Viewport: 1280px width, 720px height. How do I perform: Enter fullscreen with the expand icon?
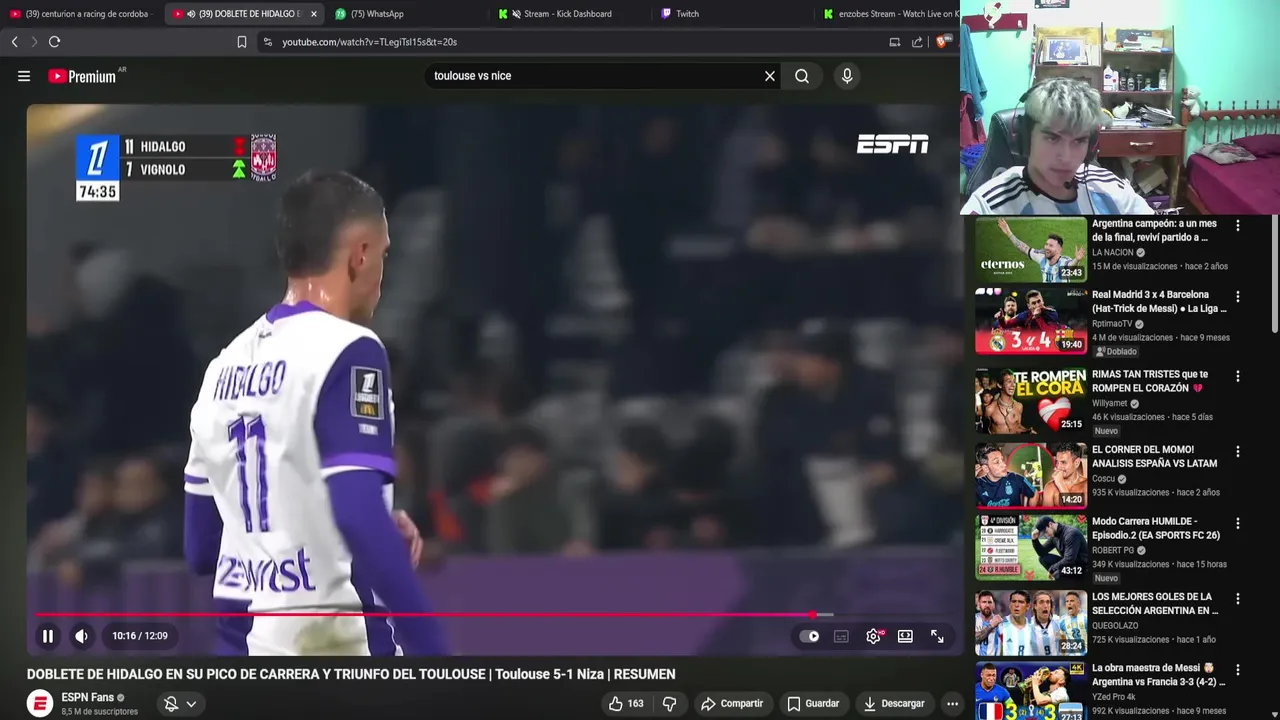(937, 636)
